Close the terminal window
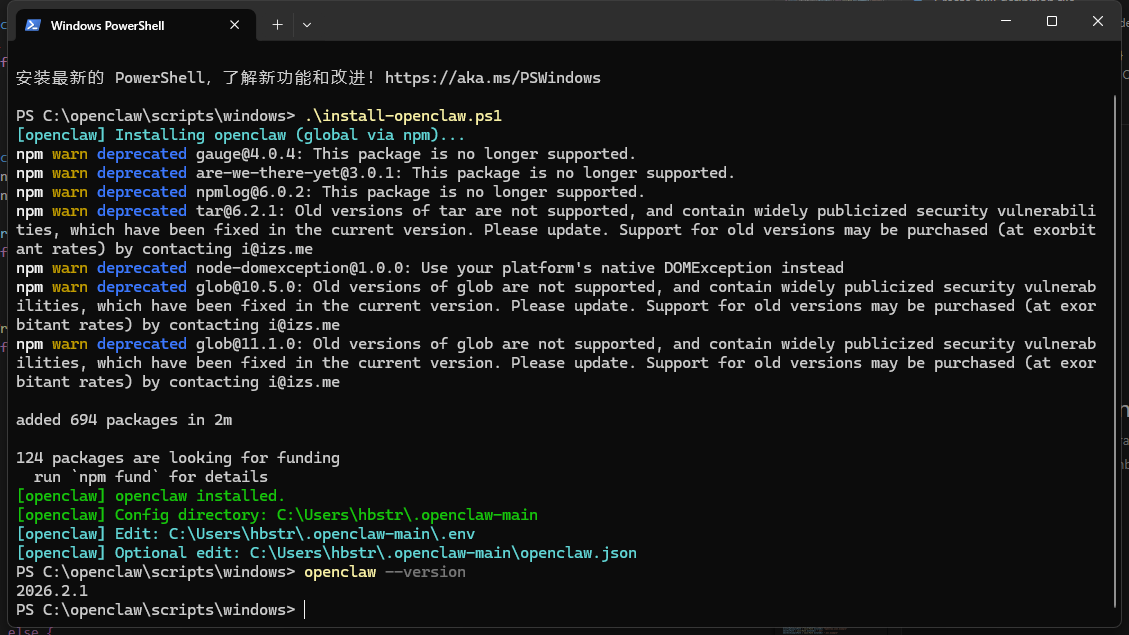 coord(1098,21)
